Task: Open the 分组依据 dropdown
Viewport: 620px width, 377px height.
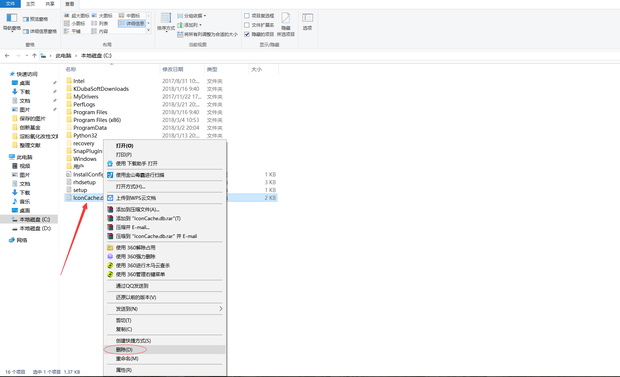Action: pyautogui.click(x=191, y=16)
